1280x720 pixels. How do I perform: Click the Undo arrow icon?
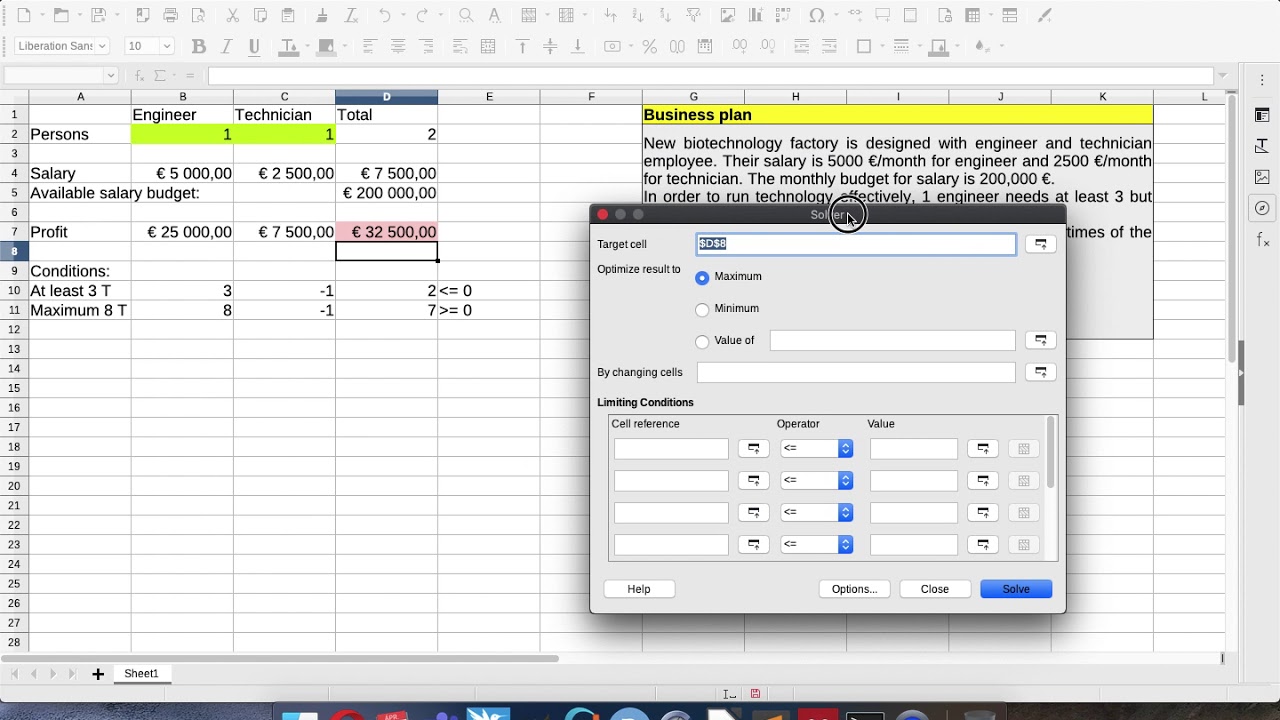[385, 16]
